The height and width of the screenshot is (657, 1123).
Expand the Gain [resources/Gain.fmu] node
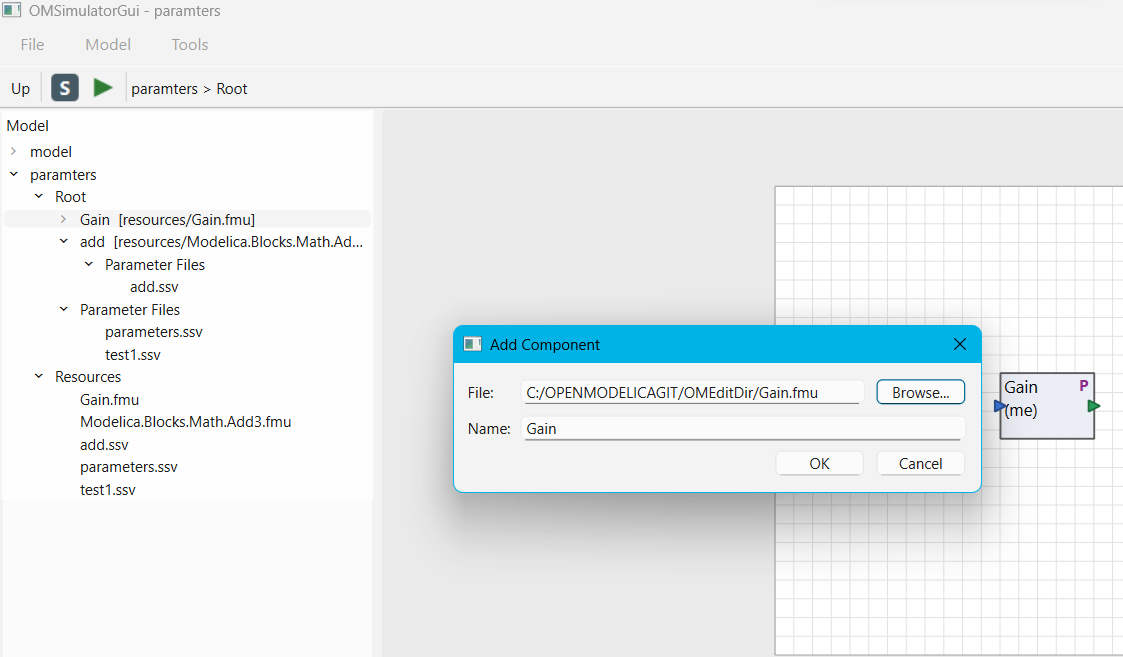point(64,219)
